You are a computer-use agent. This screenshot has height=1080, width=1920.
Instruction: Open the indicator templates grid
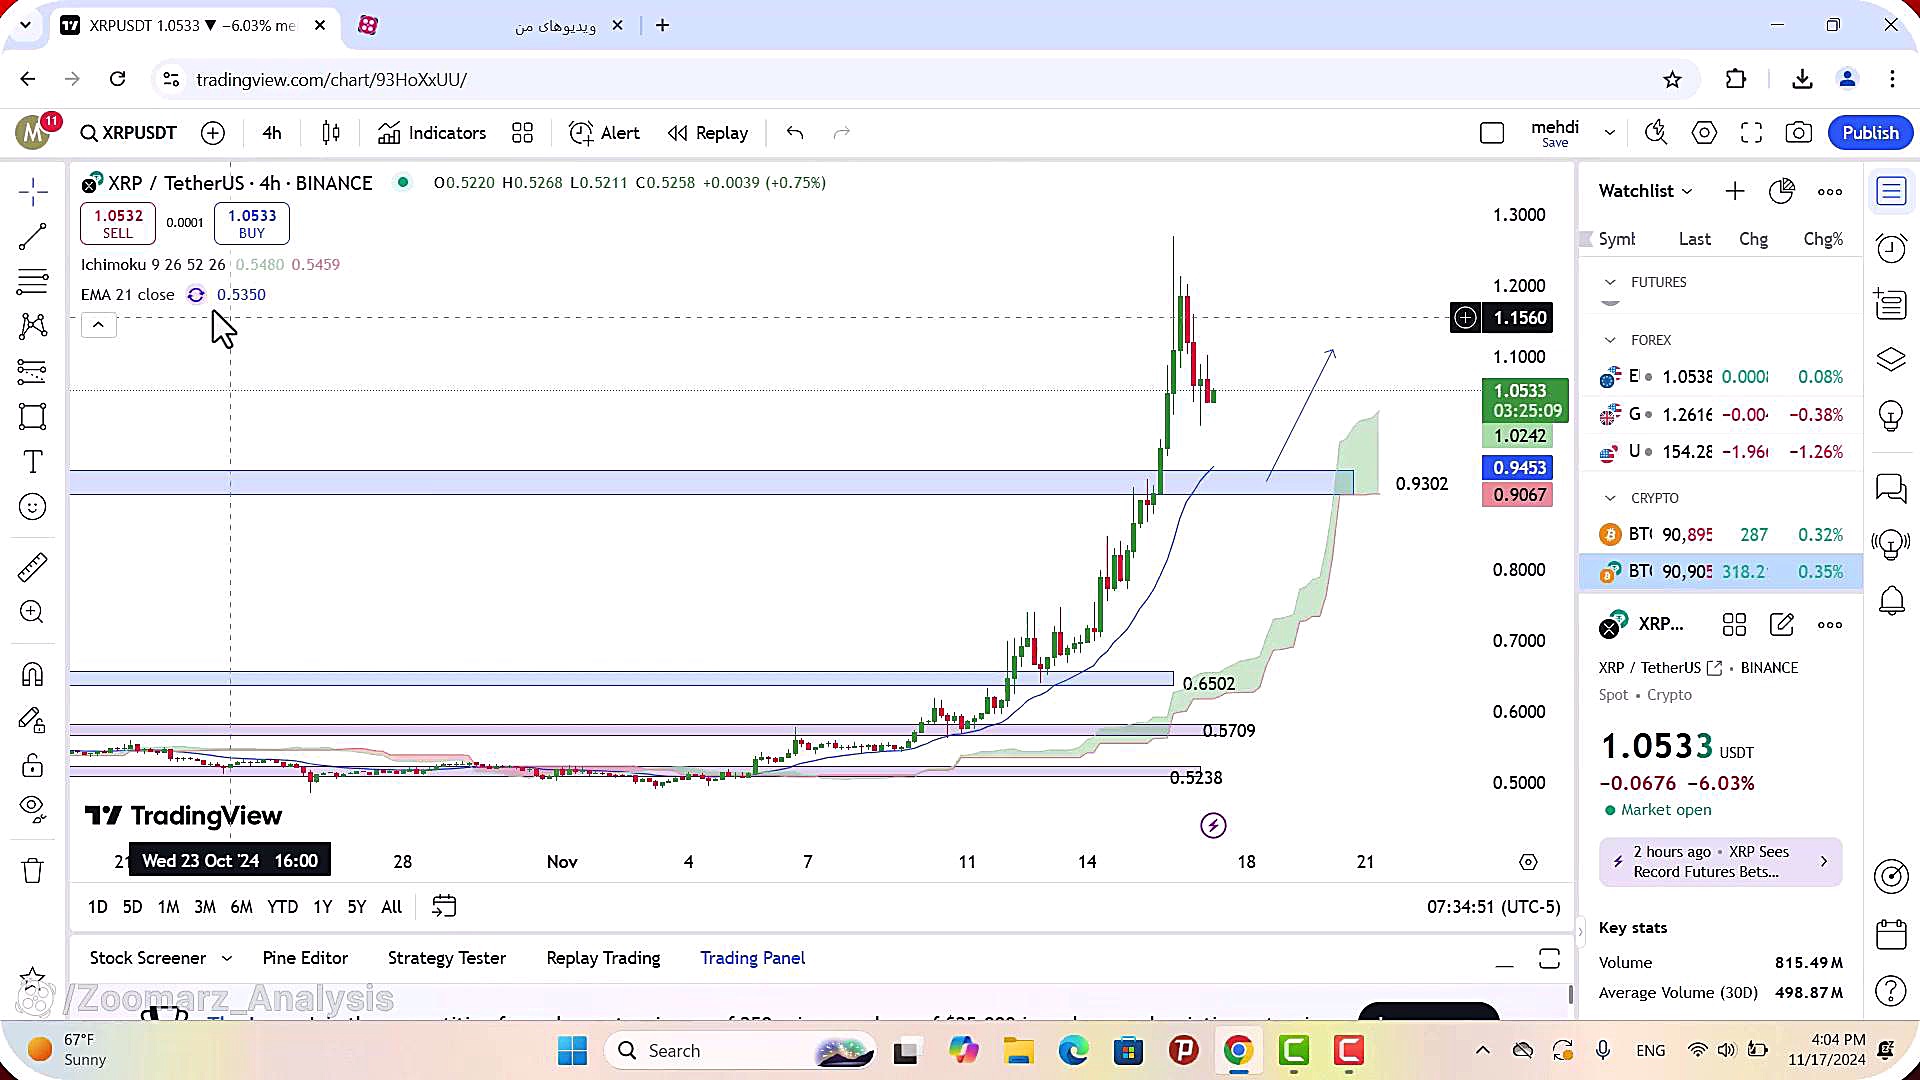pos(522,133)
